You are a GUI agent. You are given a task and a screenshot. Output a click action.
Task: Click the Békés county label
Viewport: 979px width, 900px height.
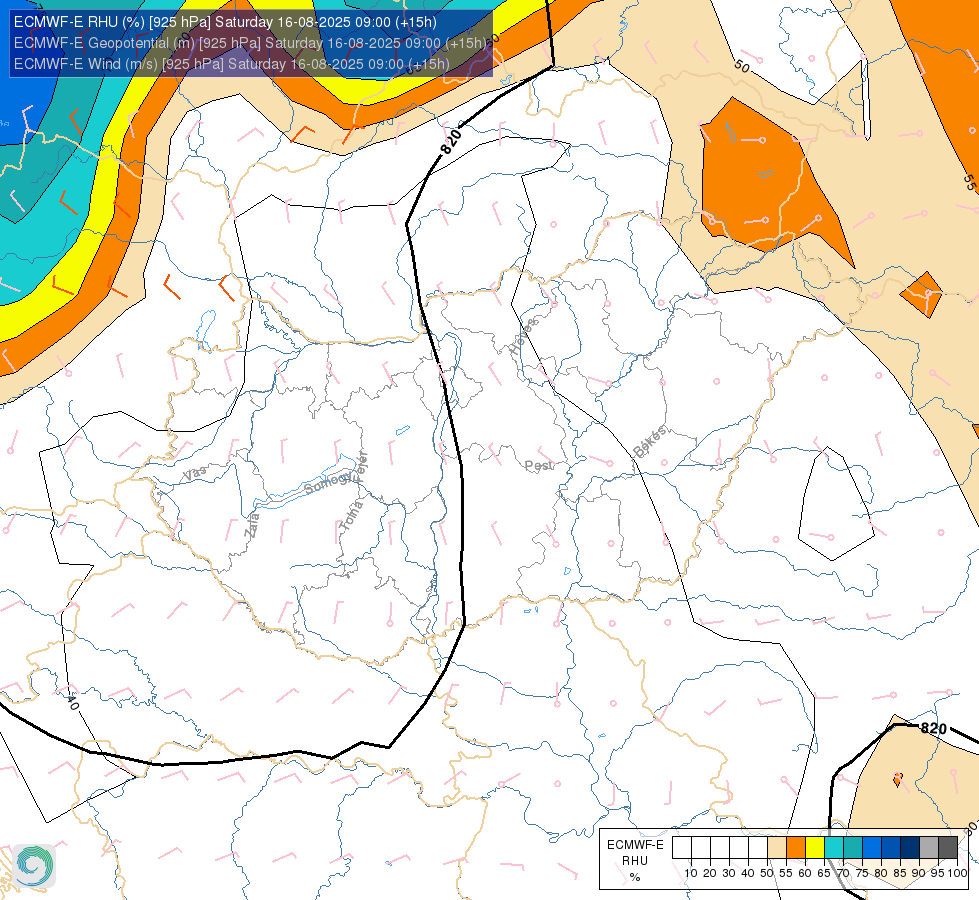(x=650, y=441)
